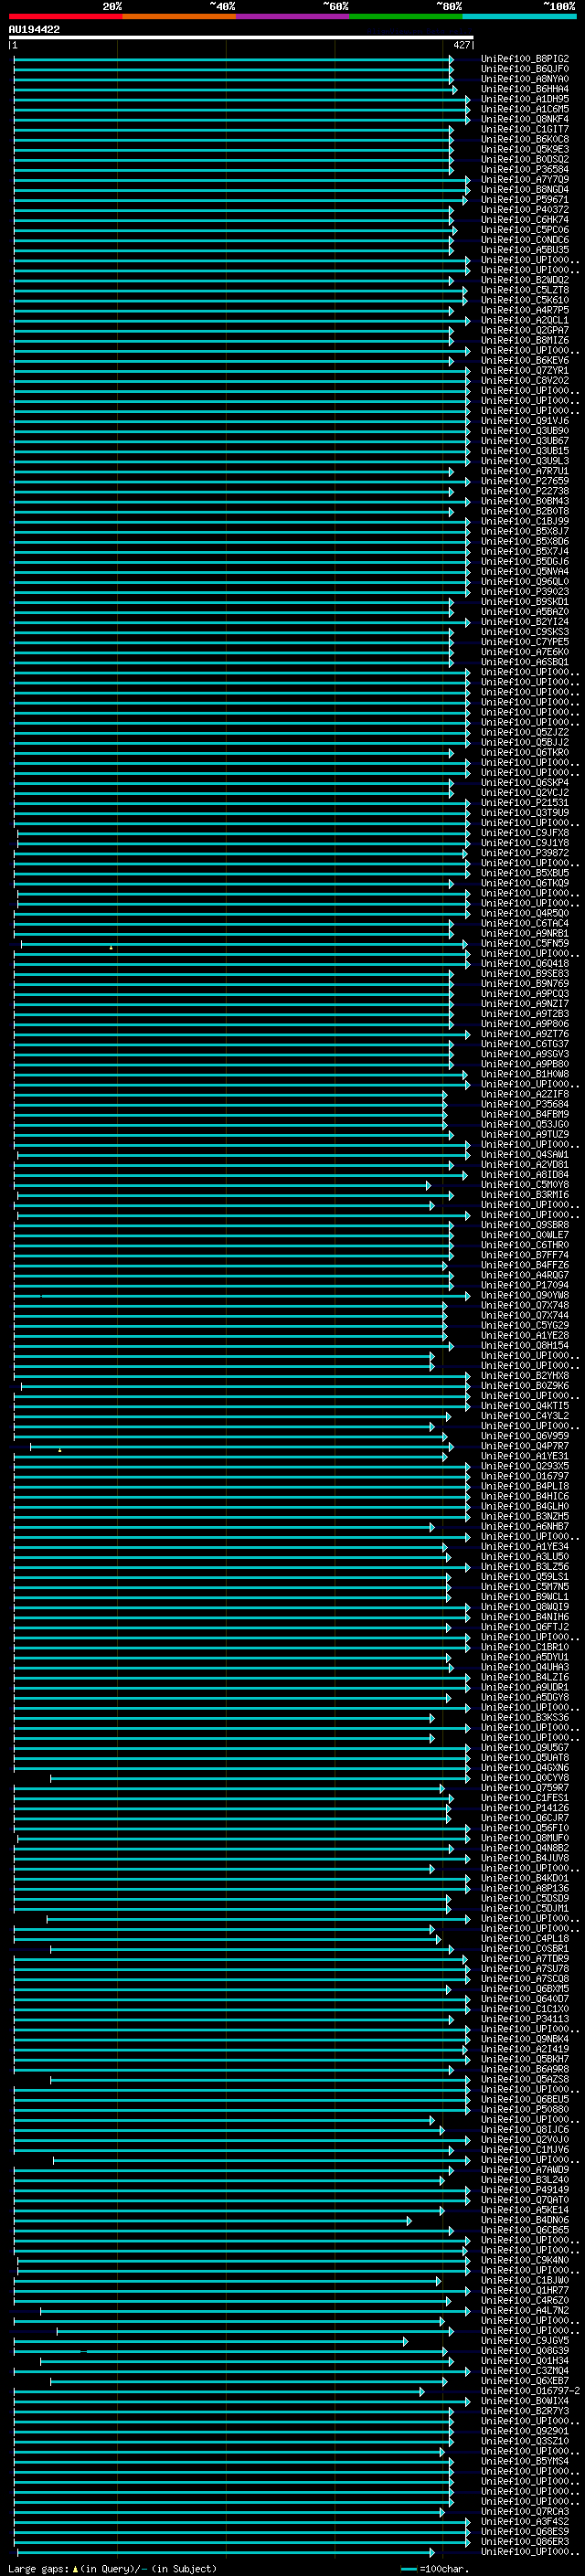Select the UniRef100_Q7X748 label
Screen dimensions: 585x2576
point(525,1305)
